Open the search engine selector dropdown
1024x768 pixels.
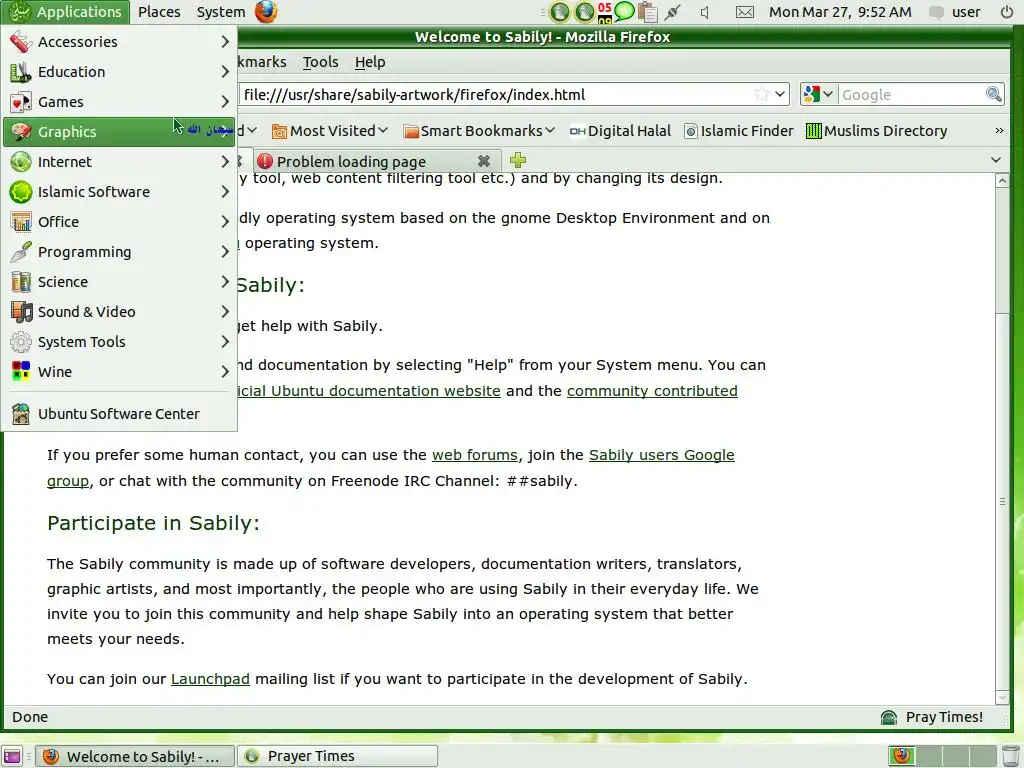click(x=819, y=94)
